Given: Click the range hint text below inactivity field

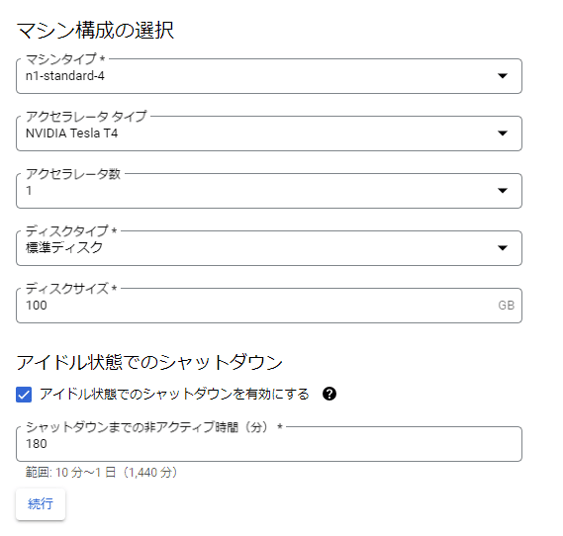Looking at the screenshot, I should [x=101, y=472].
